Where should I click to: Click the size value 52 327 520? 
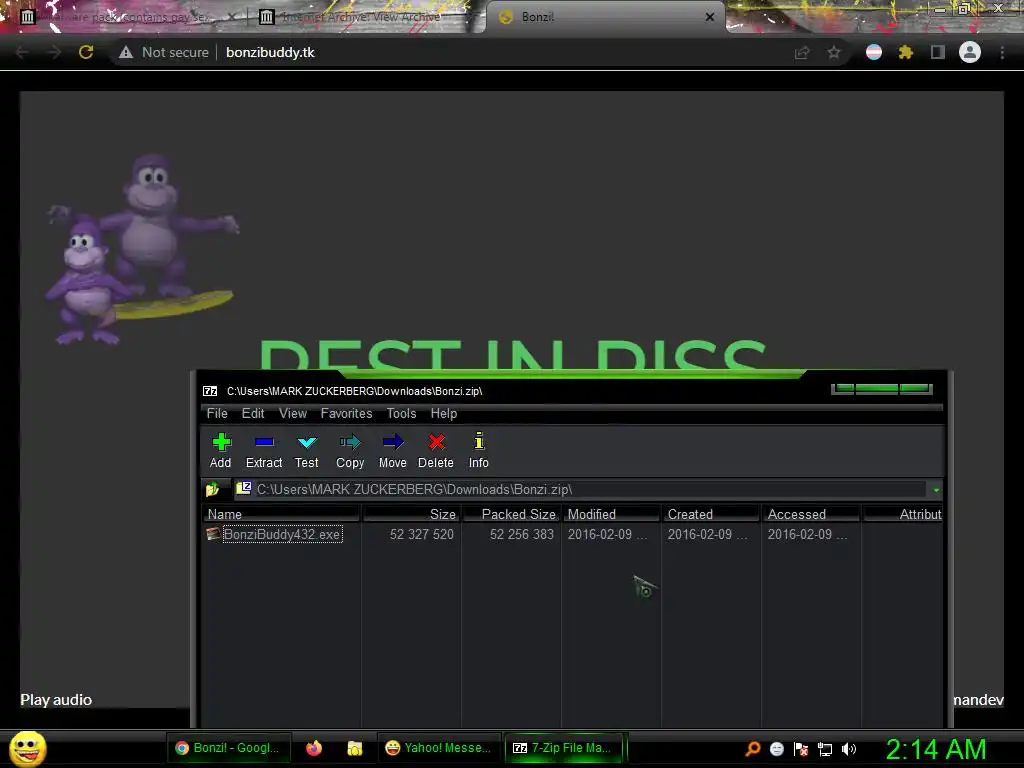point(421,534)
